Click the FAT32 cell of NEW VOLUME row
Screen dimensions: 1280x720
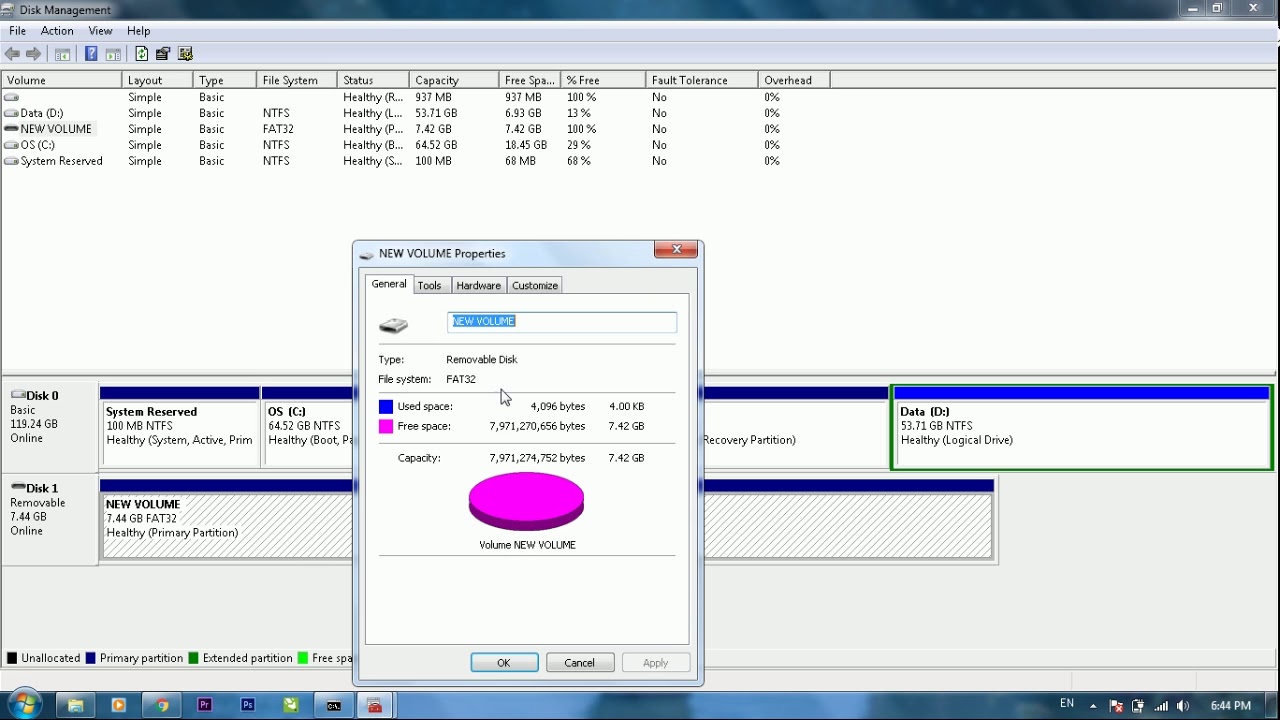(x=278, y=129)
